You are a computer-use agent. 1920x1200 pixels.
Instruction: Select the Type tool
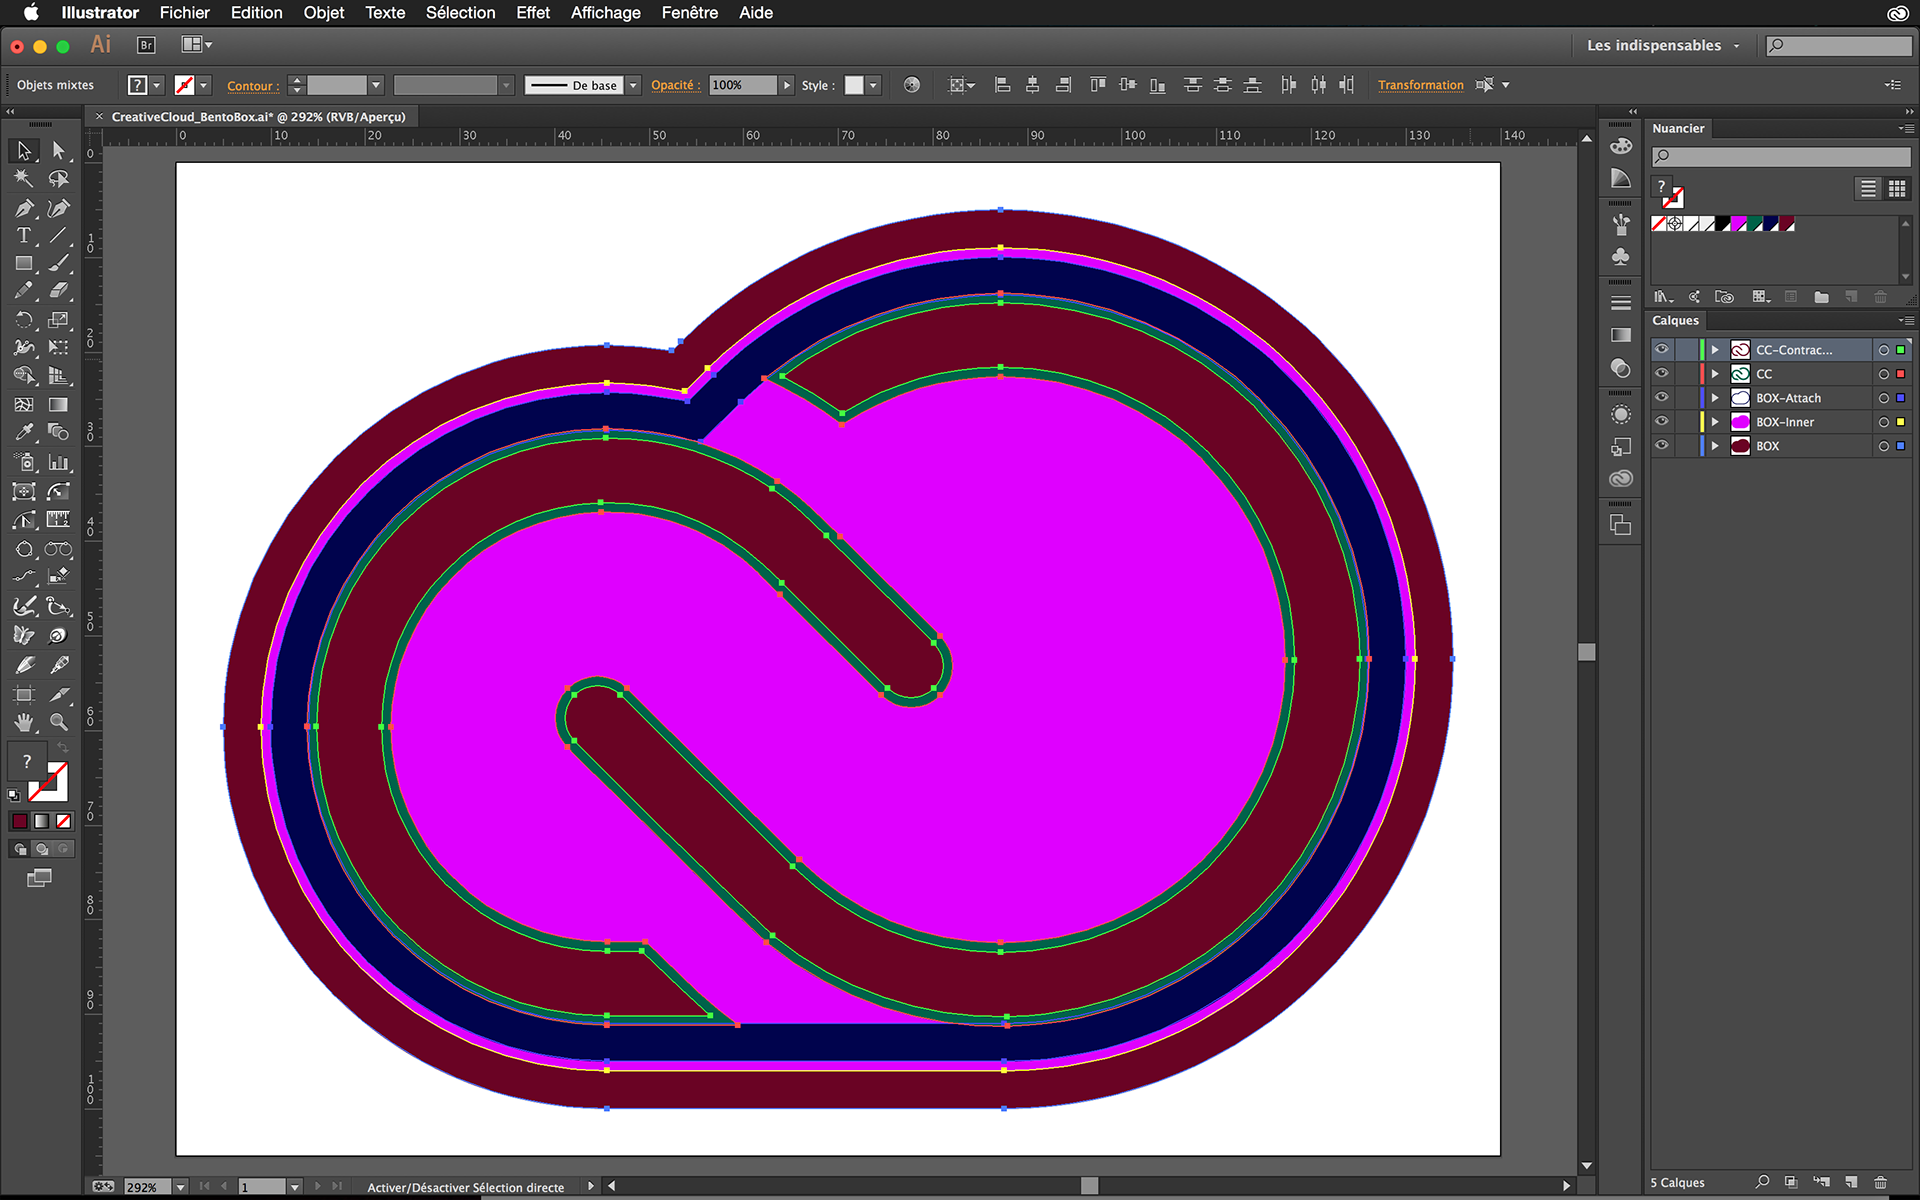[24, 236]
